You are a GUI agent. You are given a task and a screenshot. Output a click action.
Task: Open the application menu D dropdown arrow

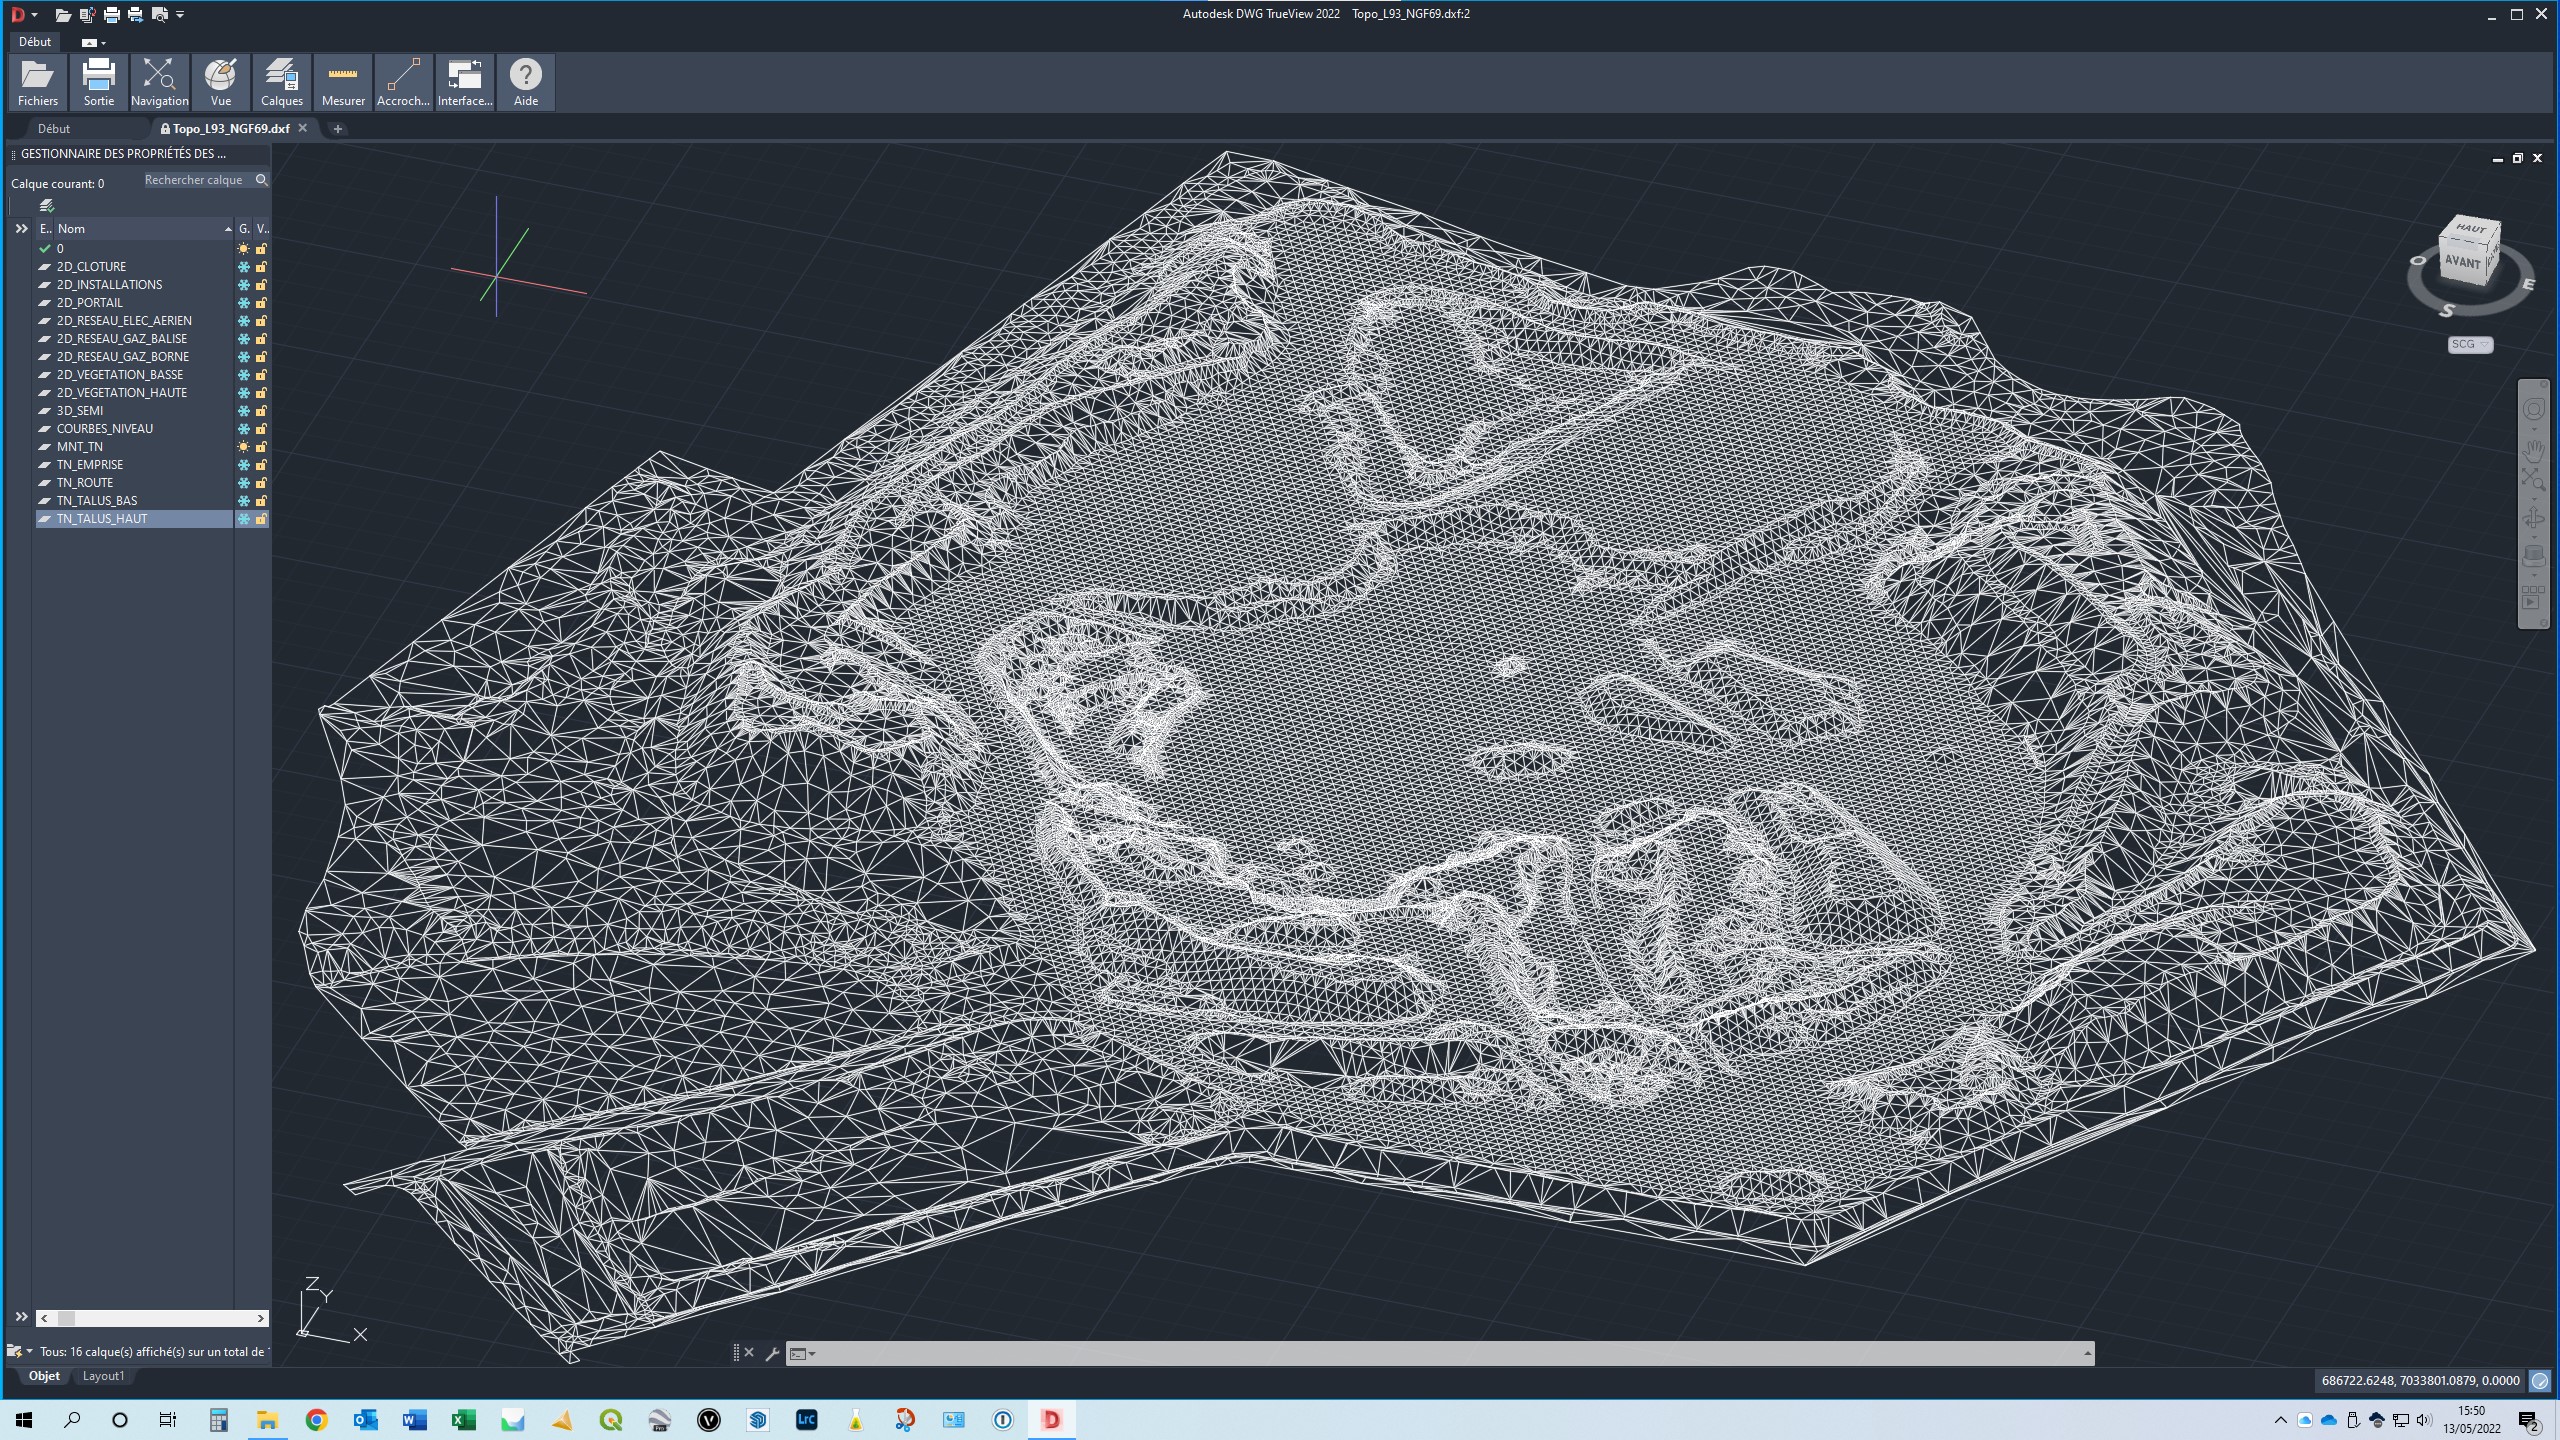point(34,14)
